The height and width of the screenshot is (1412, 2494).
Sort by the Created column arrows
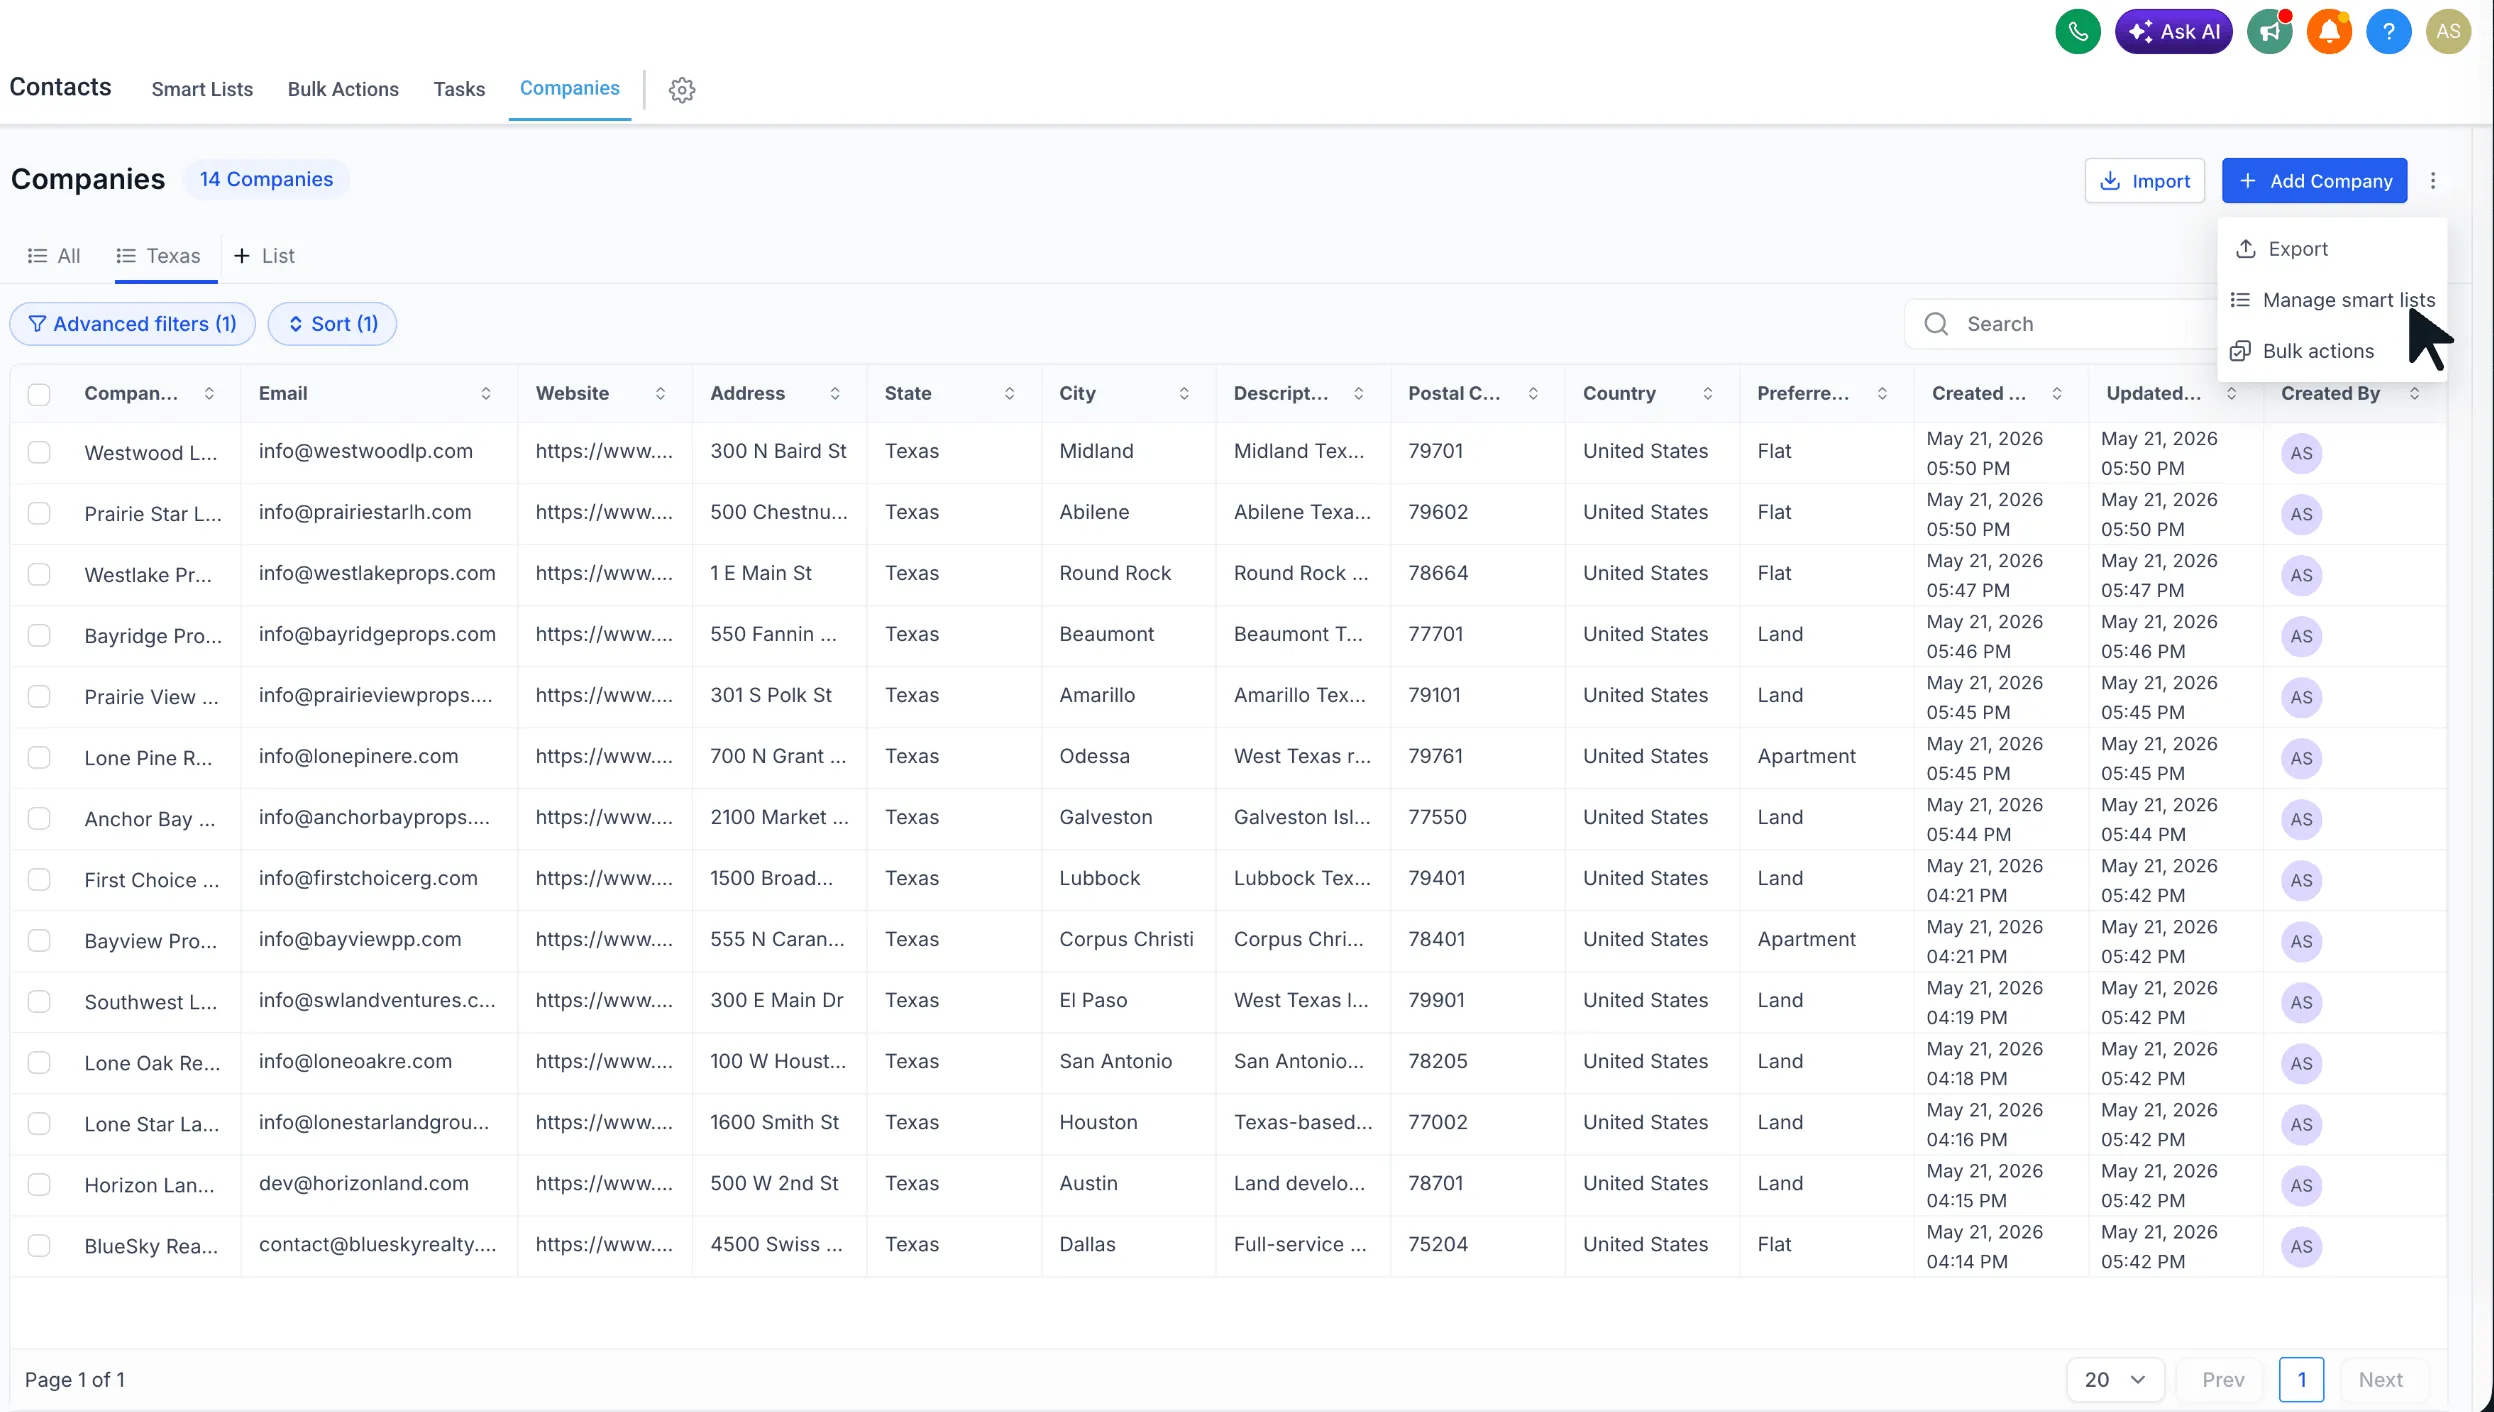[2056, 394]
